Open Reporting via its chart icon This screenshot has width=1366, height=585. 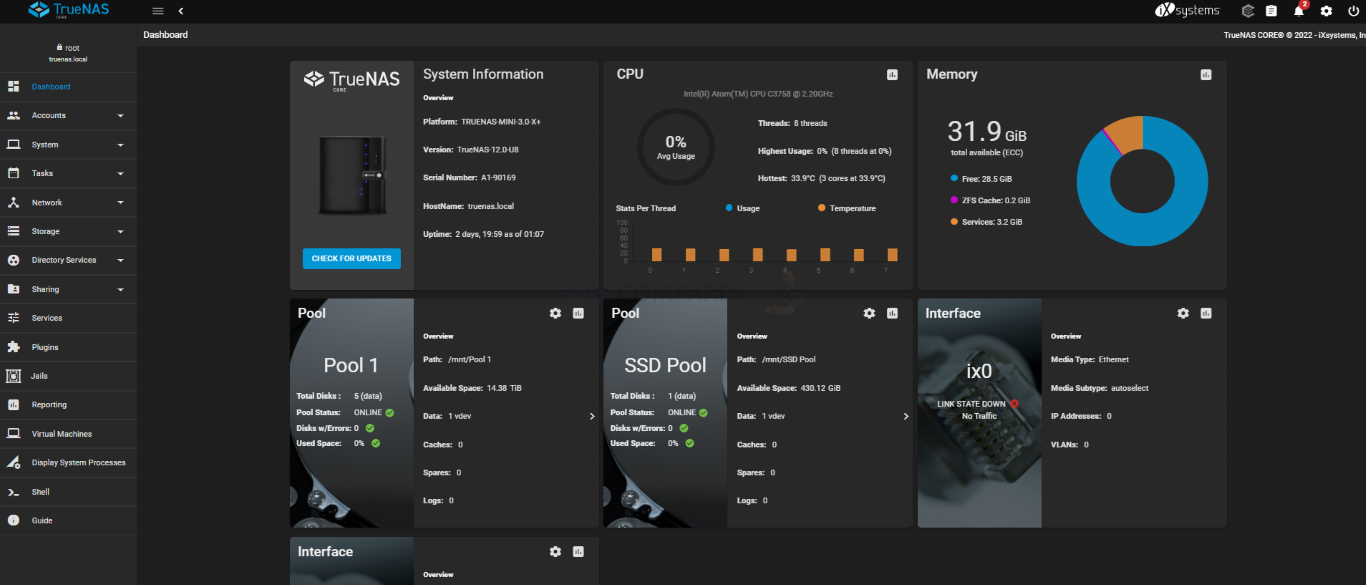(13, 405)
